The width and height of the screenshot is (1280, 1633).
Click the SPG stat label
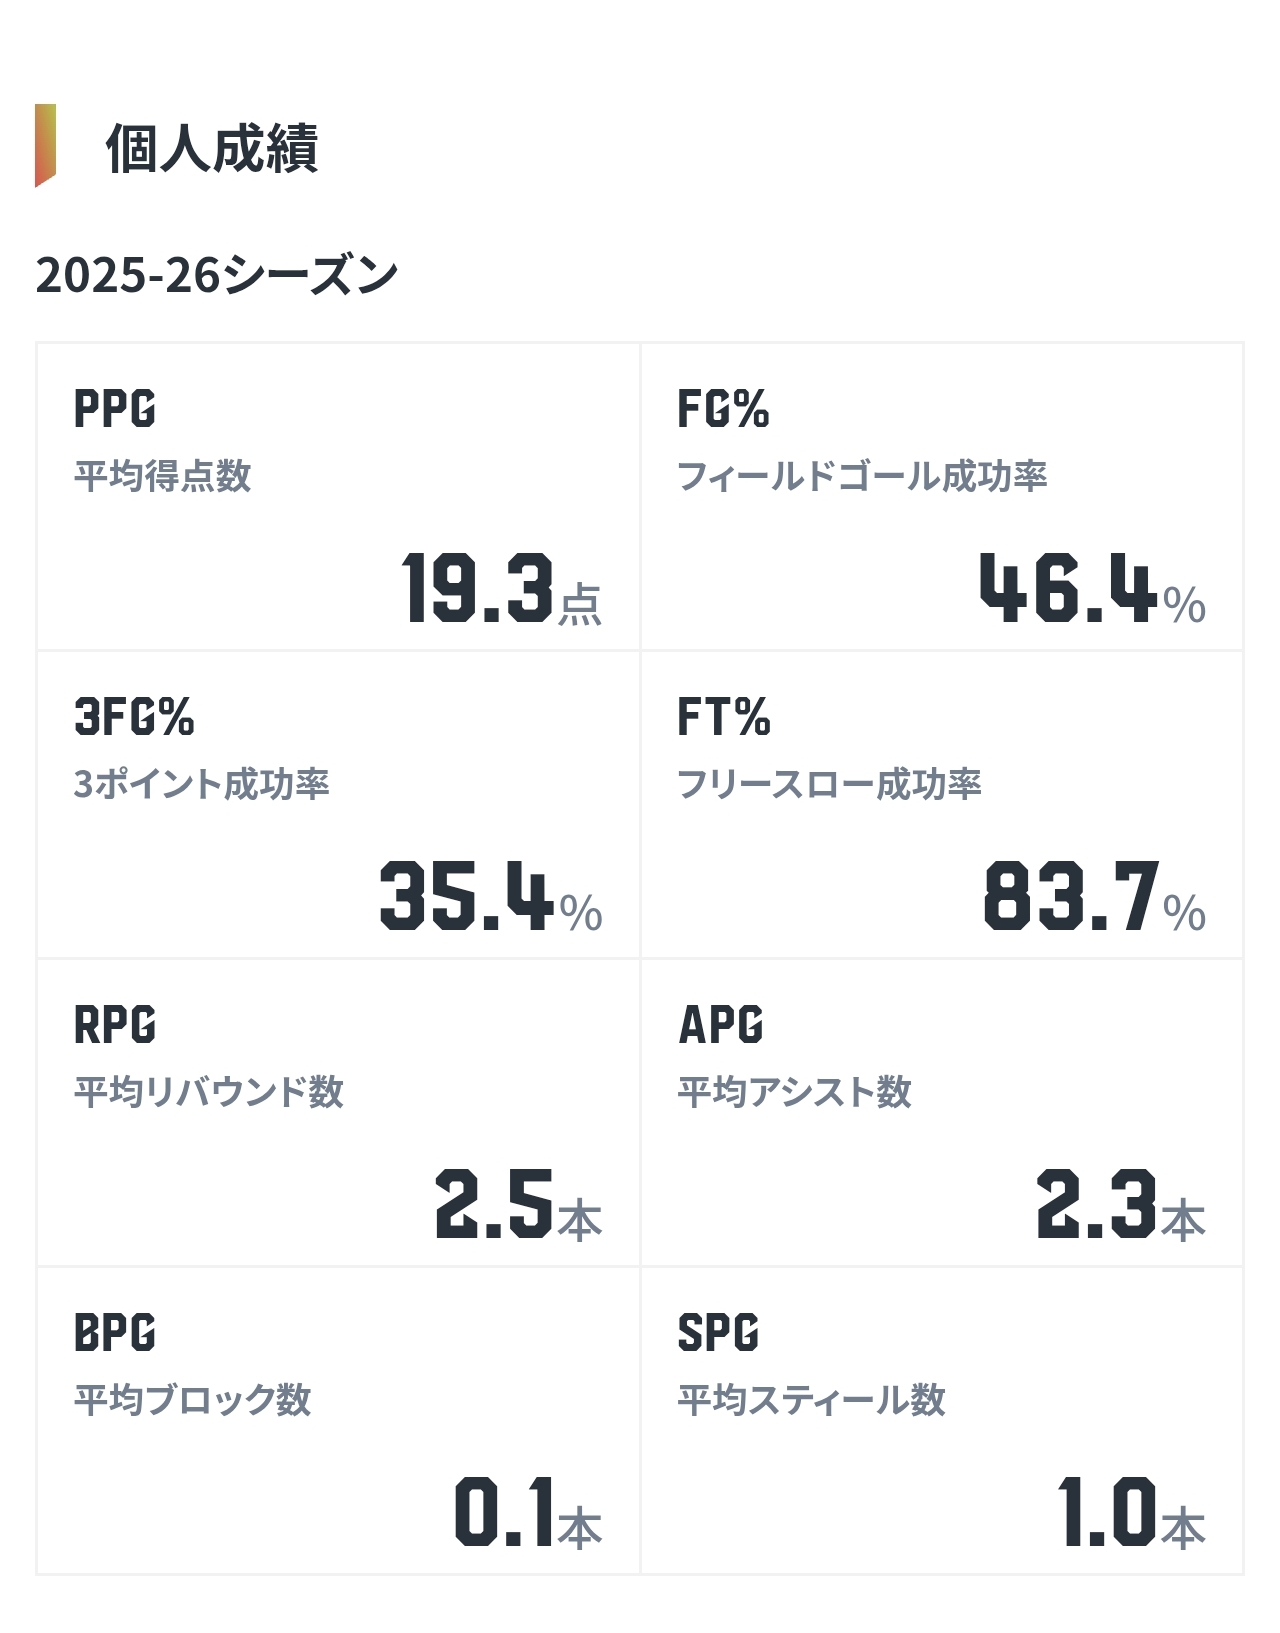tap(718, 1333)
